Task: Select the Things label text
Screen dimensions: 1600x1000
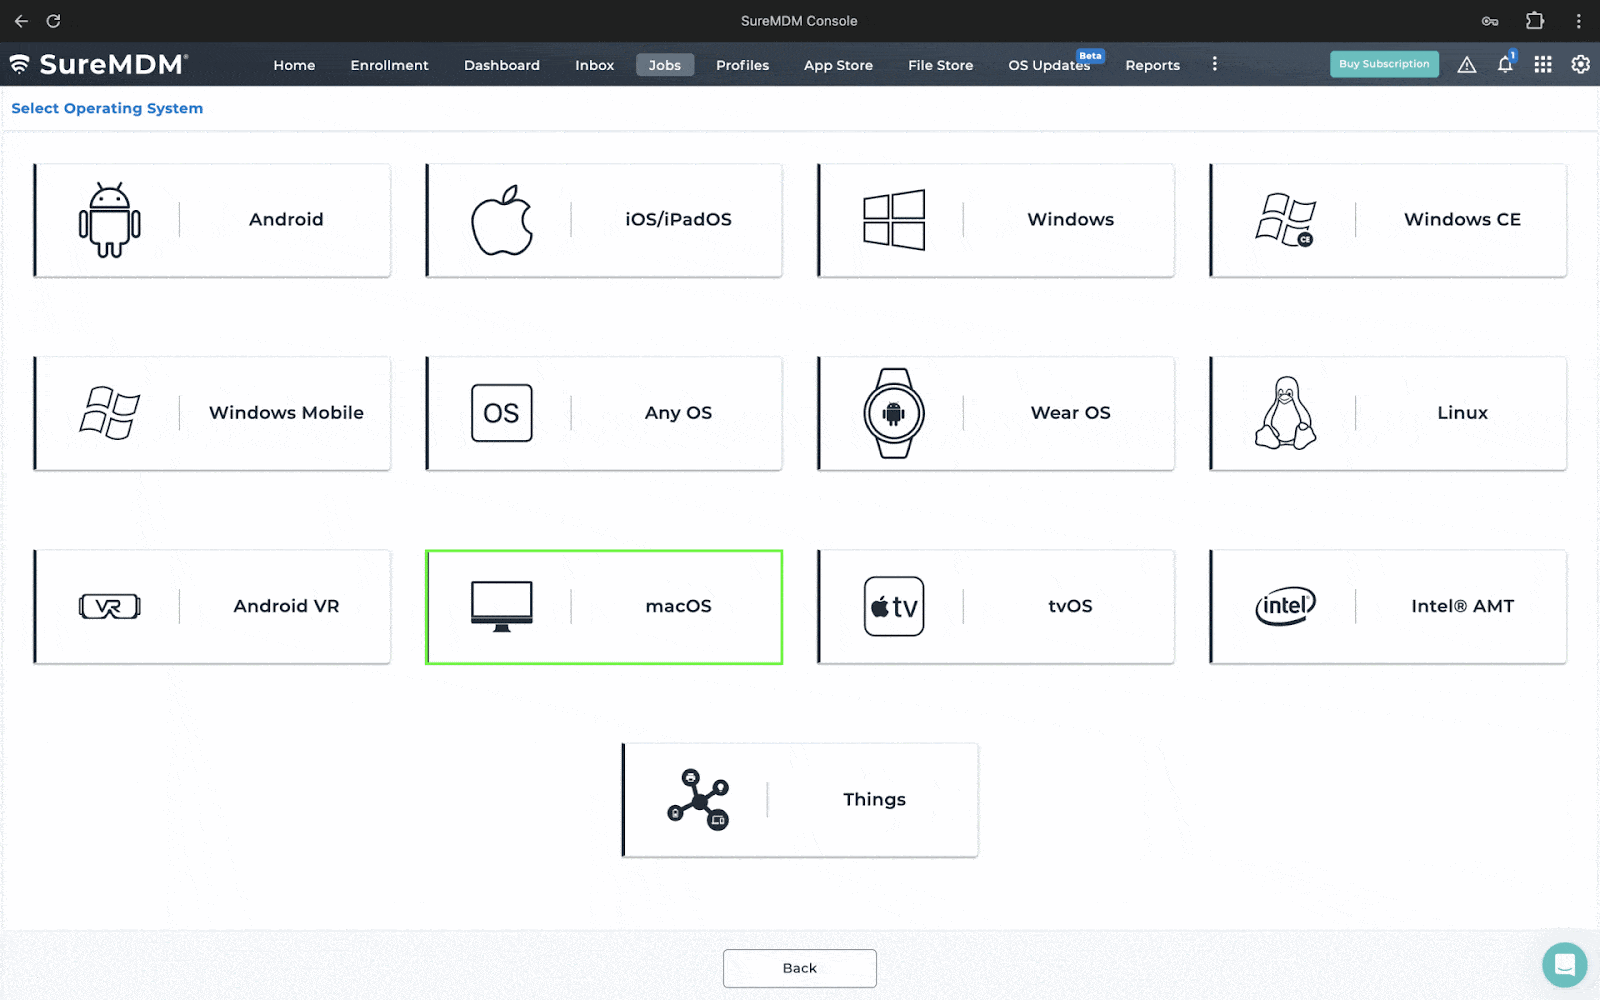Action: tap(874, 799)
